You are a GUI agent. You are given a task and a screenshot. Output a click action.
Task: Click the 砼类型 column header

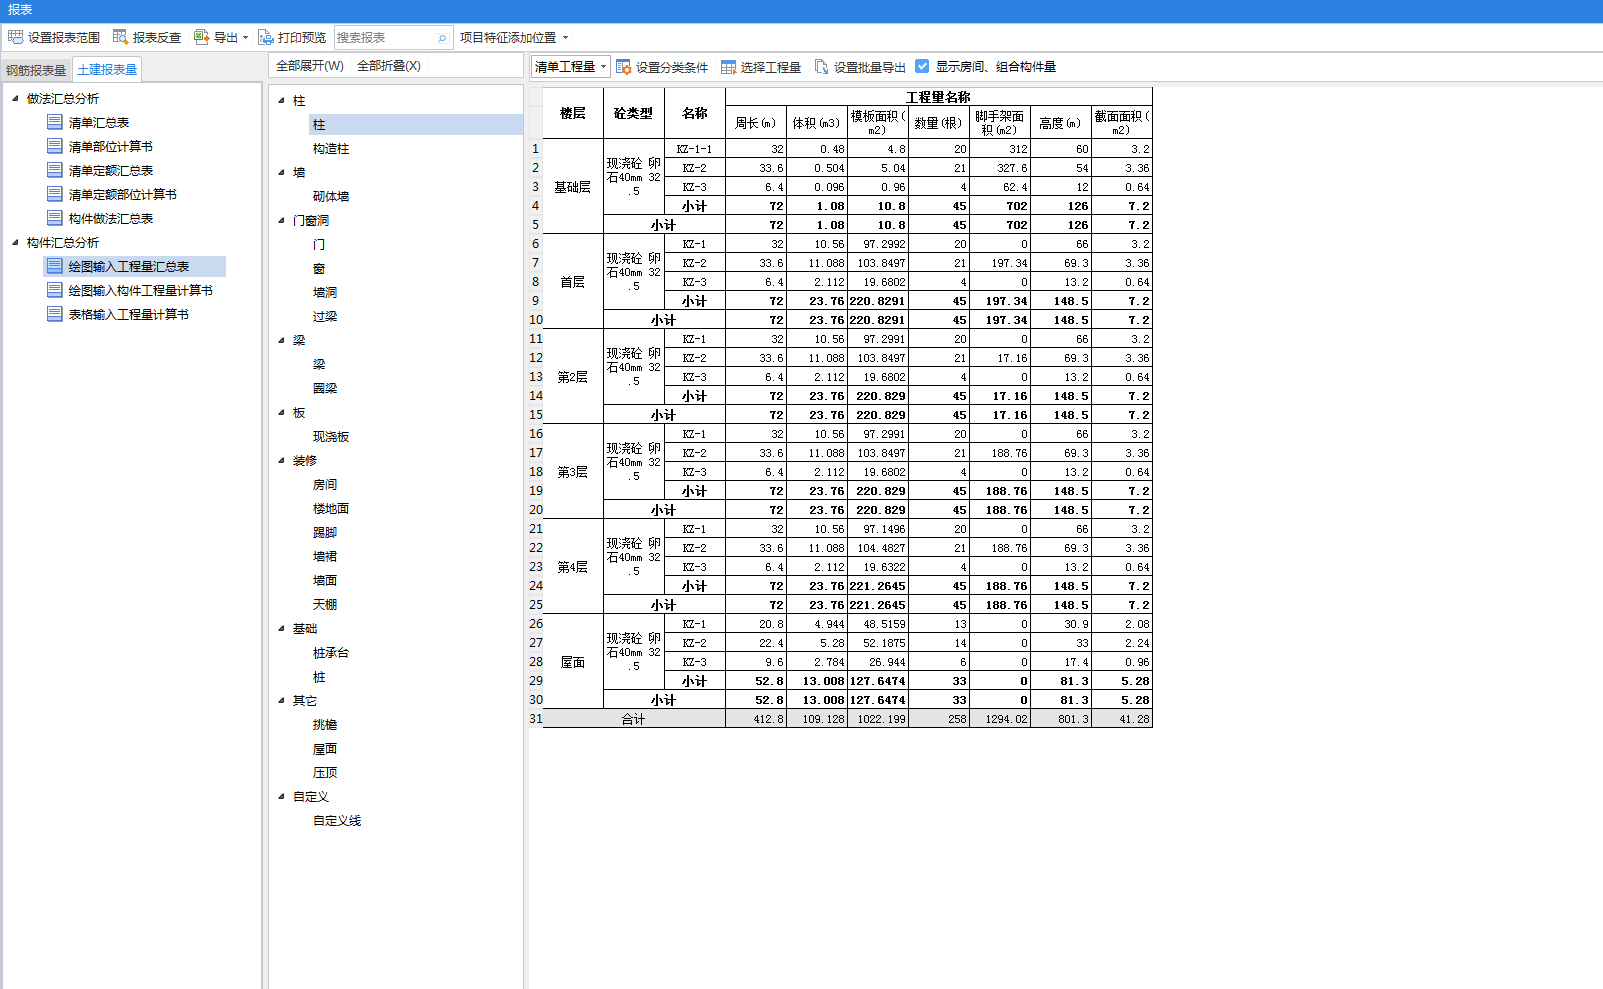coord(633,113)
